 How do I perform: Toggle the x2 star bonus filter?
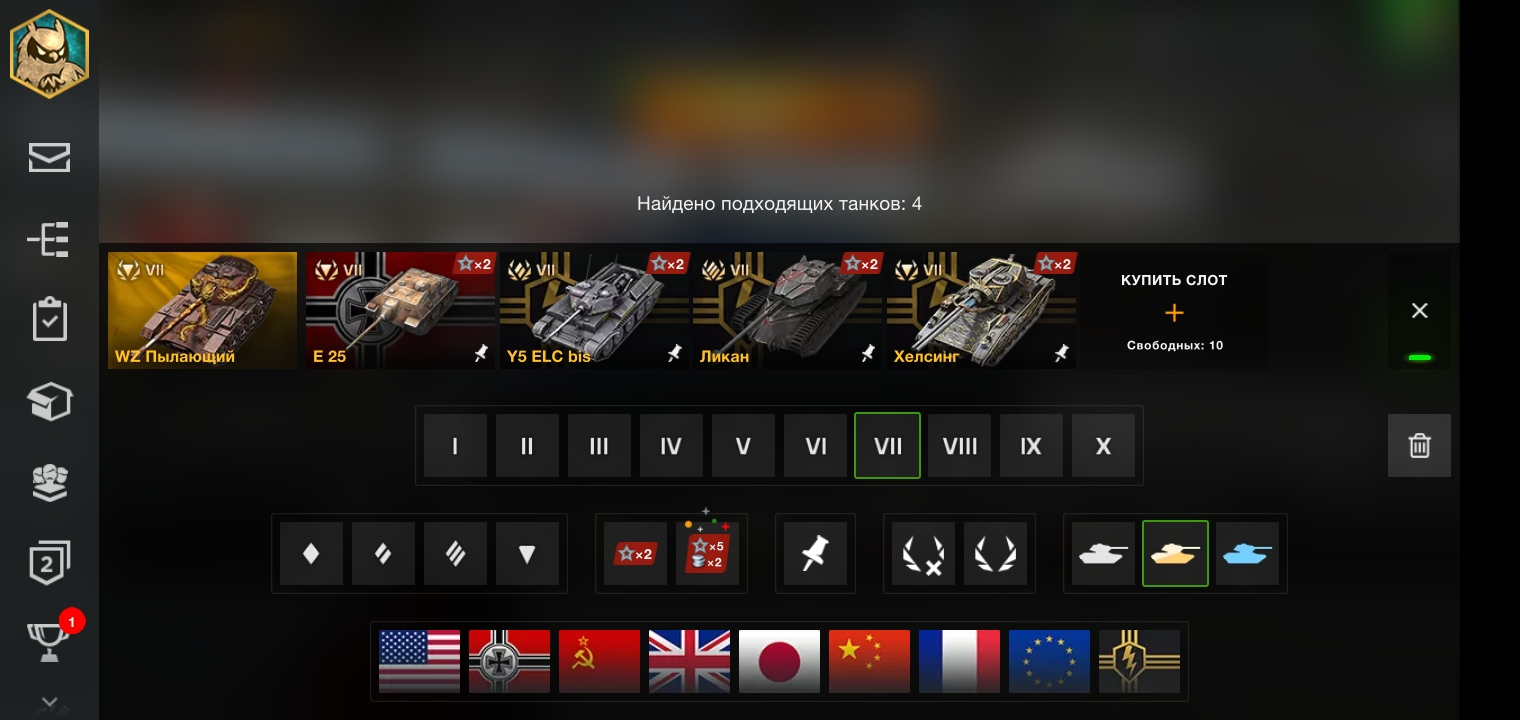pyautogui.click(x=635, y=553)
